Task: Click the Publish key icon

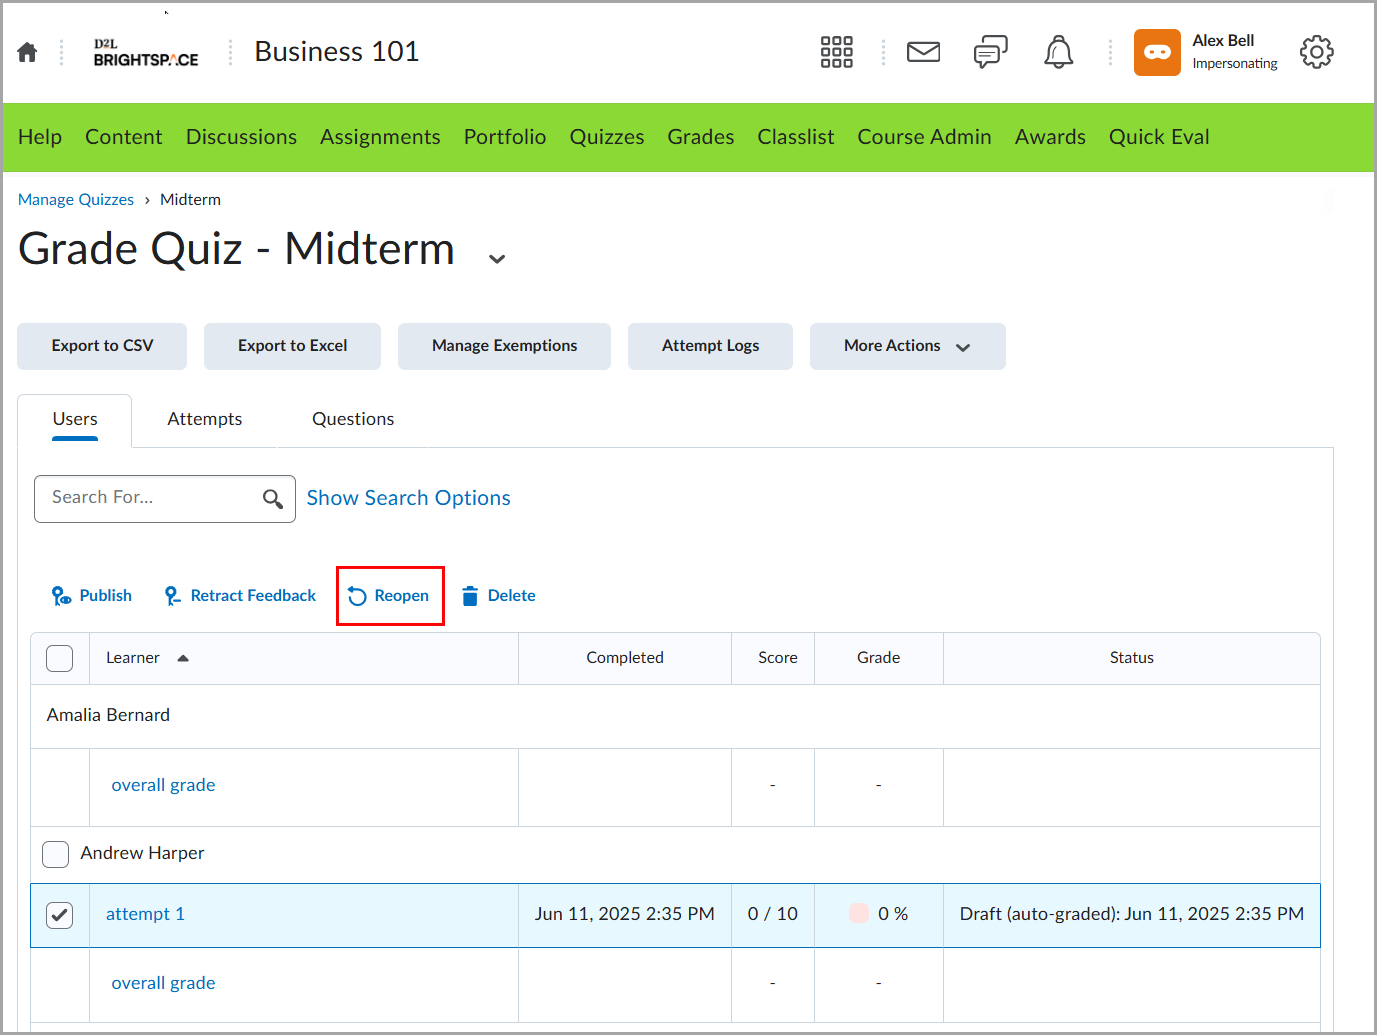Action: [61, 595]
